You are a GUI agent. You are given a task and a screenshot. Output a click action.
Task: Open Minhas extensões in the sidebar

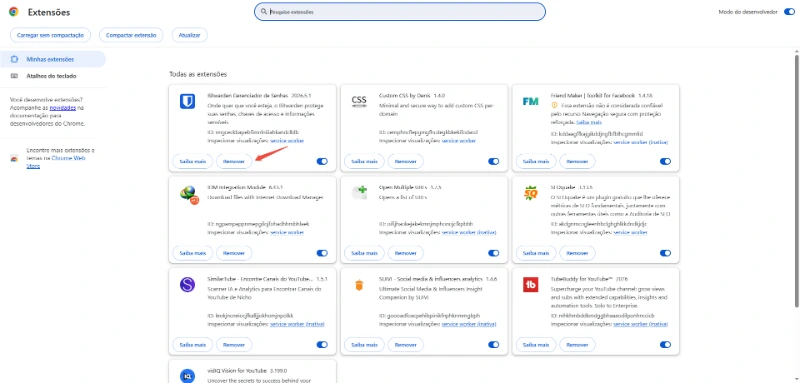(53, 59)
